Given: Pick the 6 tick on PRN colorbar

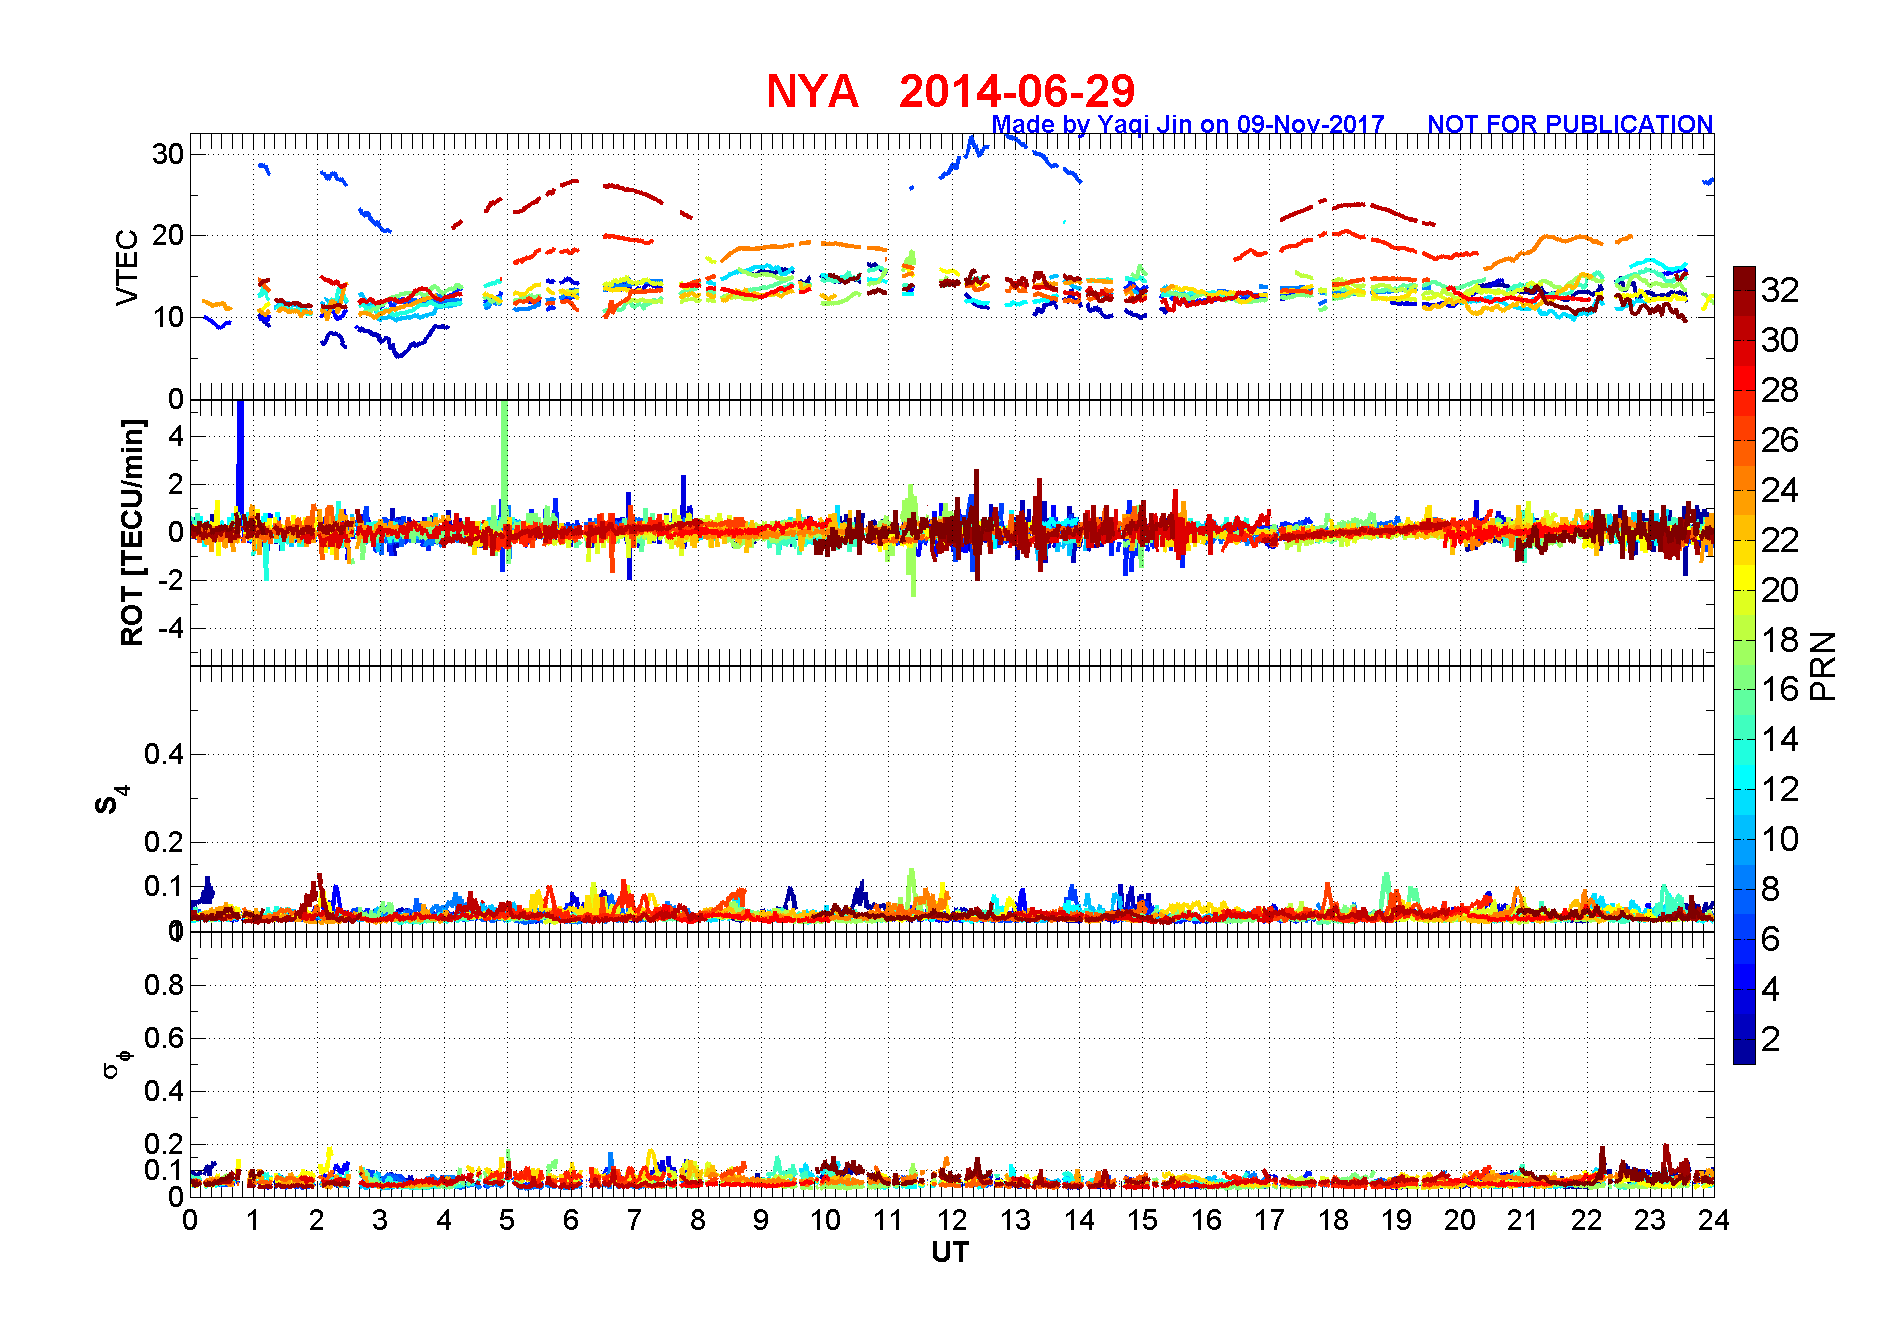Looking at the screenshot, I should coord(1771,939).
